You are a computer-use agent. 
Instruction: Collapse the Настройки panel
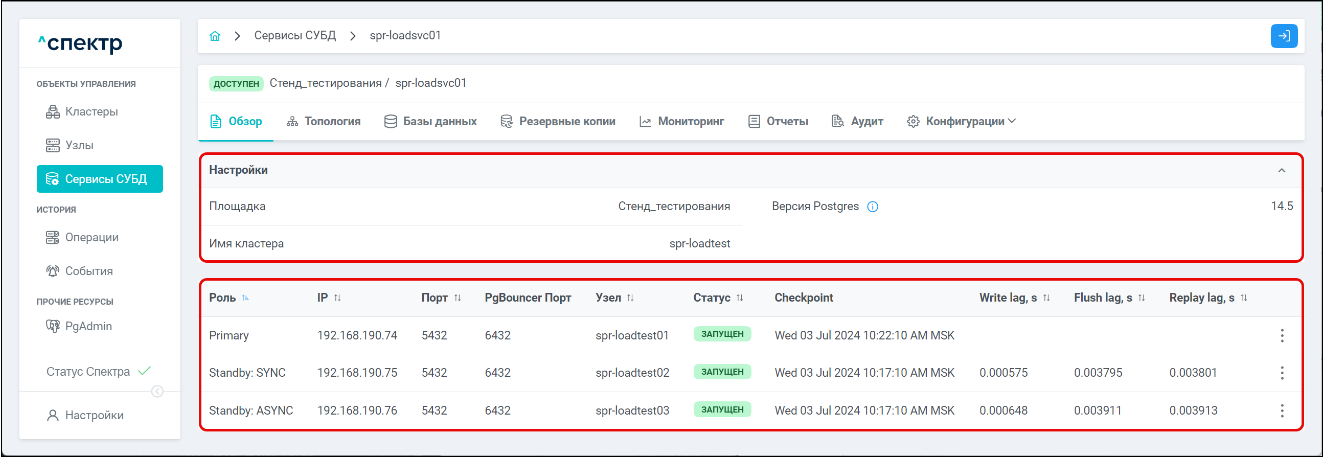[x=1282, y=171]
